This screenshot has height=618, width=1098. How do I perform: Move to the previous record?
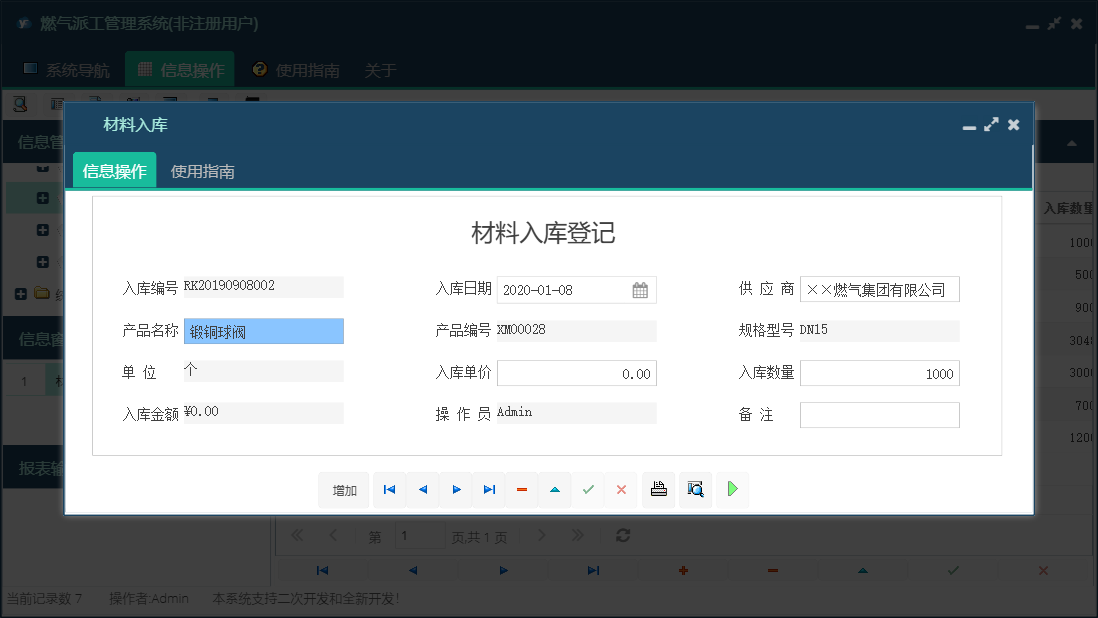click(422, 490)
